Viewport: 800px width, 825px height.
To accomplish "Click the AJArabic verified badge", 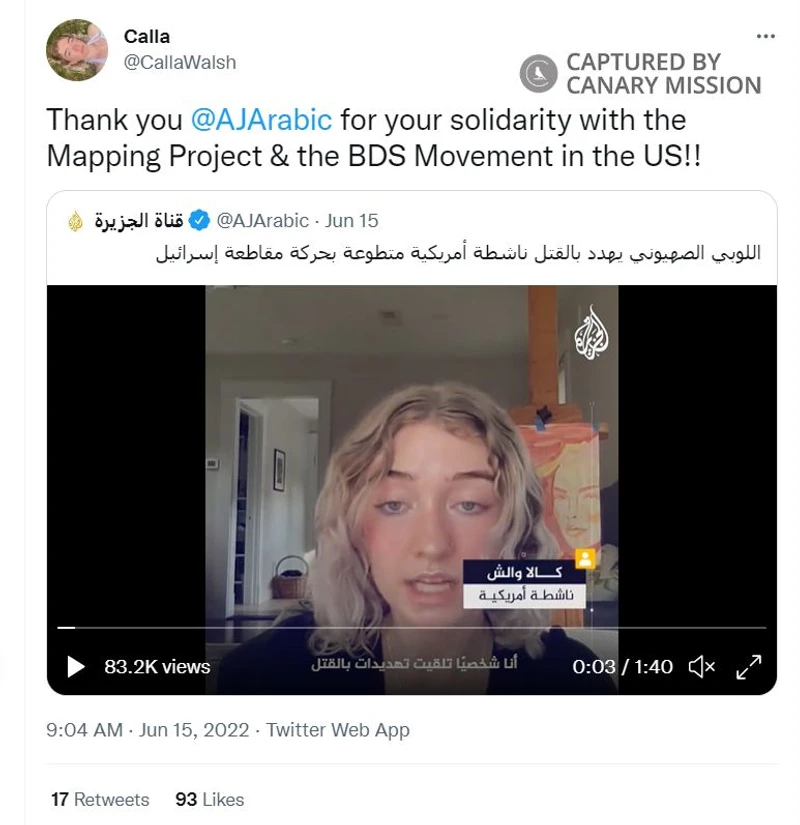I will 199,220.
